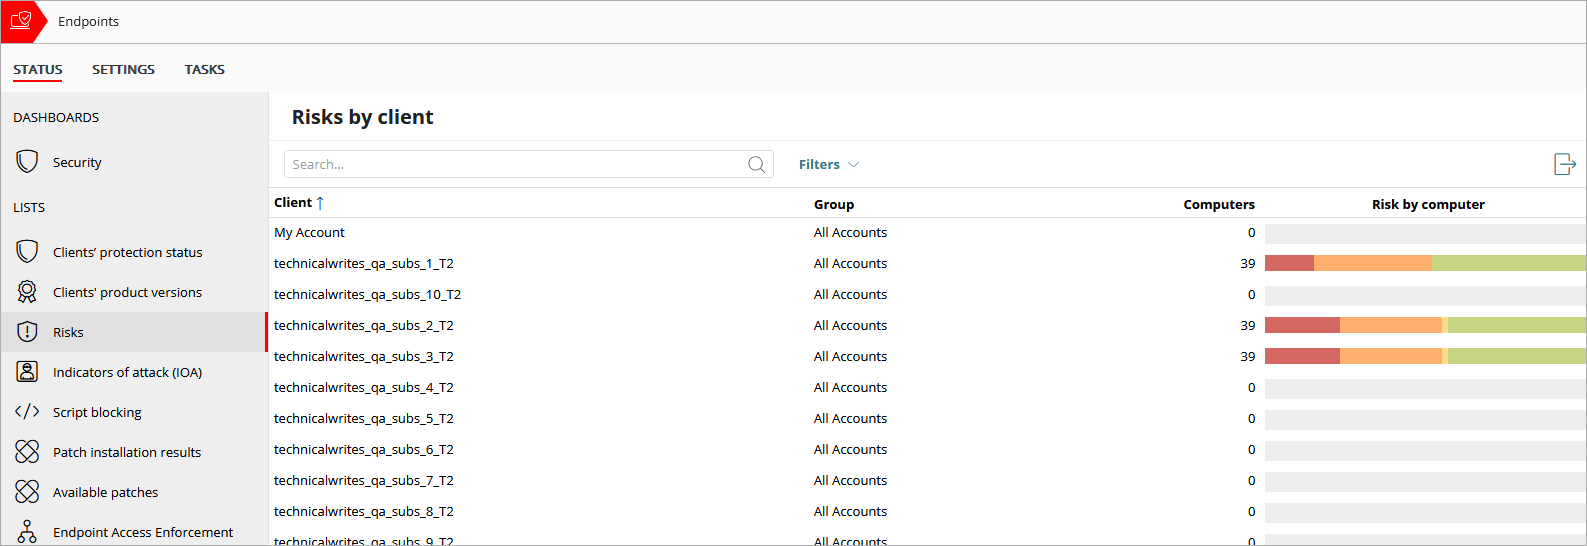Click the Clients' product versions badge icon
Screen dimensions: 1587x546
pos(28,292)
